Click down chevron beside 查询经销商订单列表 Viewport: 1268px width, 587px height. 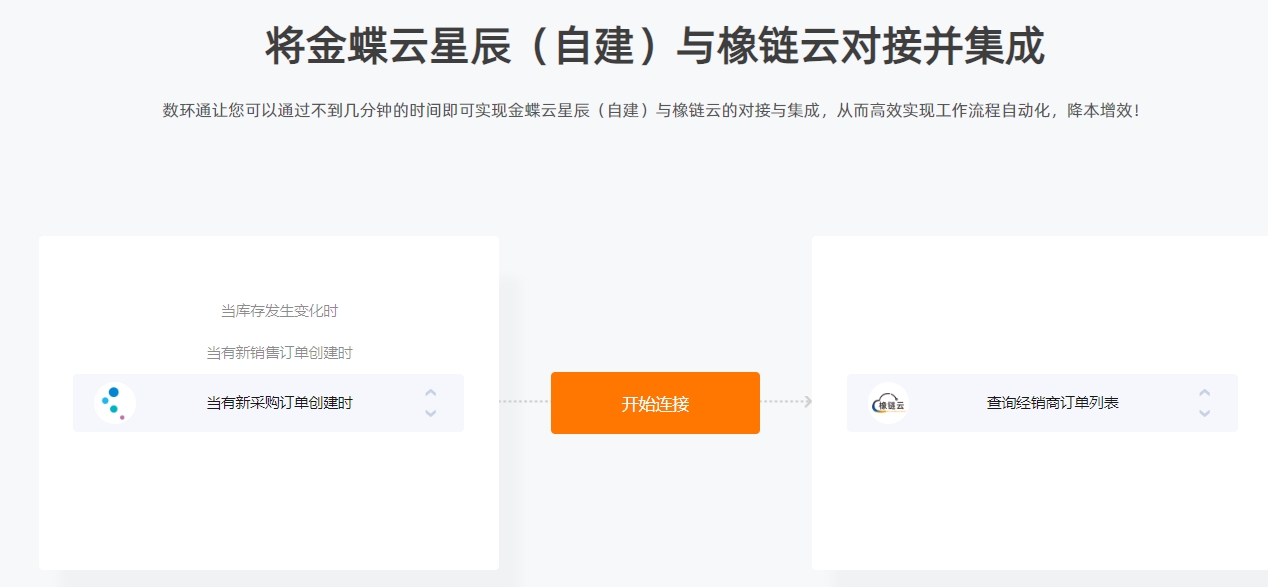(1205, 413)
